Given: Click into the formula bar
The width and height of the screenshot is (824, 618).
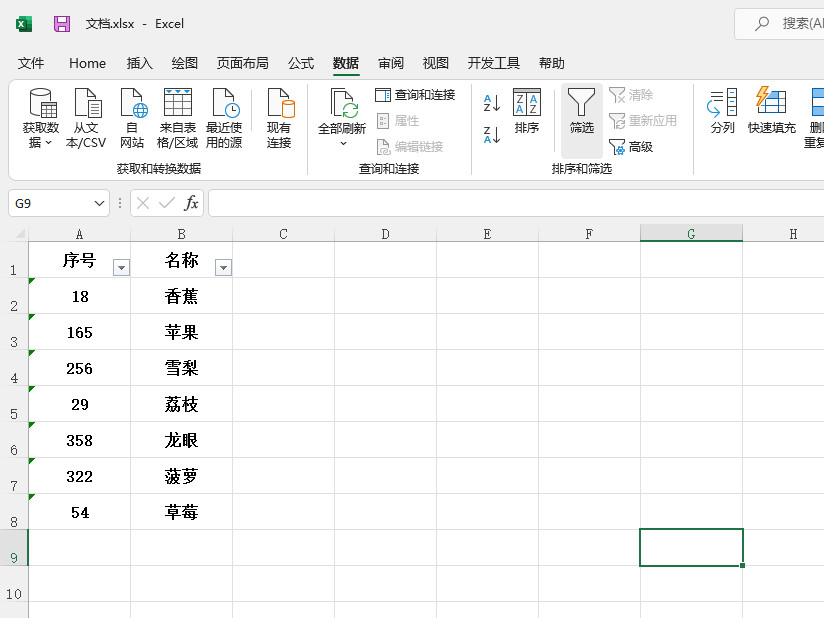Looking at the screenshot, I should click(516, 203).
